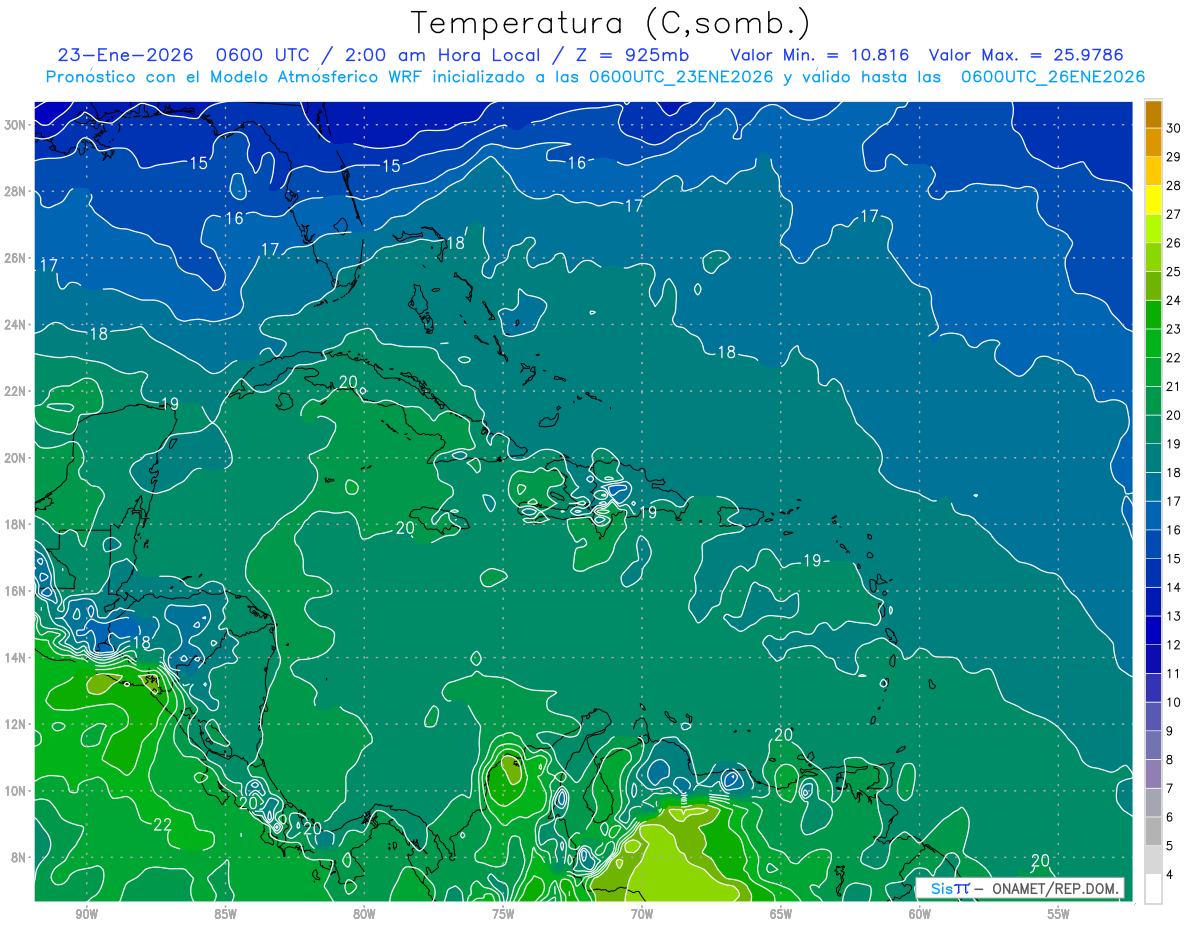Click the dark blue swatch between 11 and 12
Screen dimensions: 1200x927
[1153, 659]
